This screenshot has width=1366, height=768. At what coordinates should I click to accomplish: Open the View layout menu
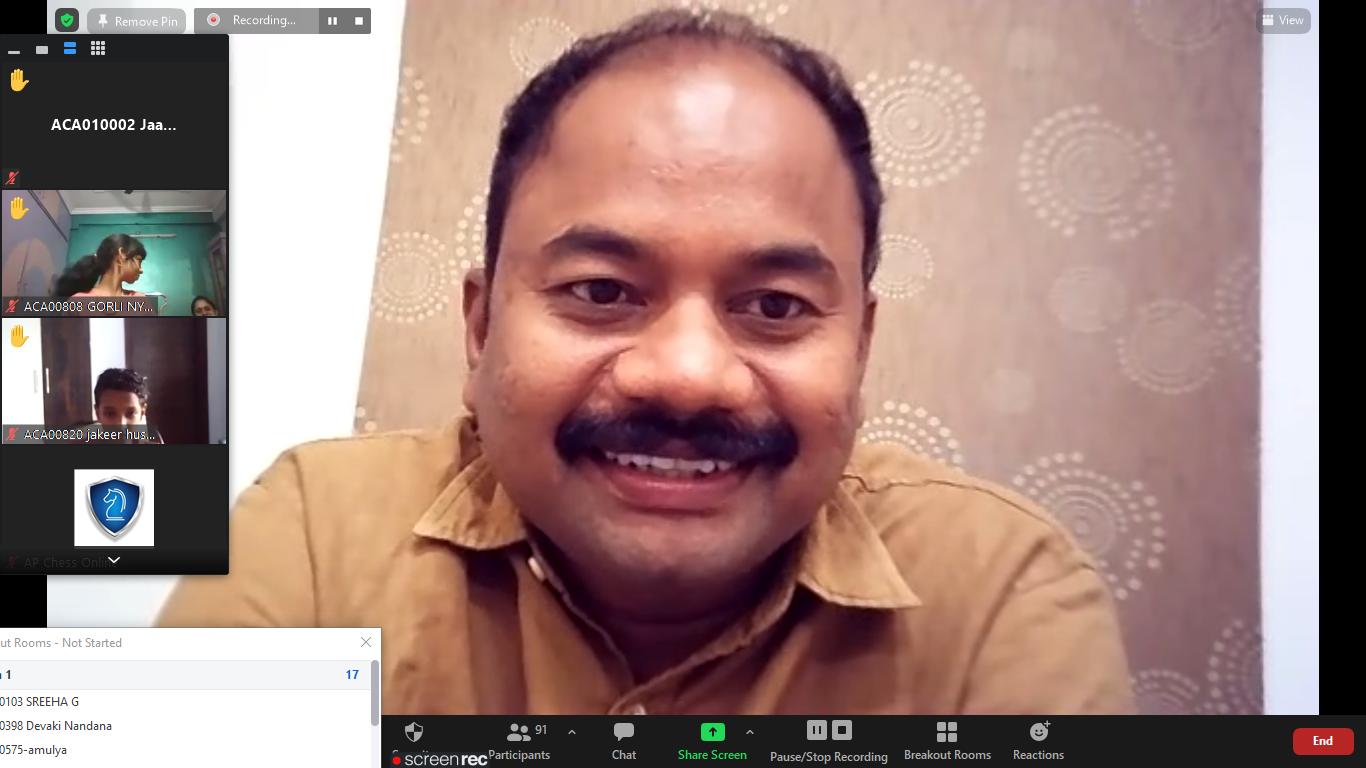1283,20
